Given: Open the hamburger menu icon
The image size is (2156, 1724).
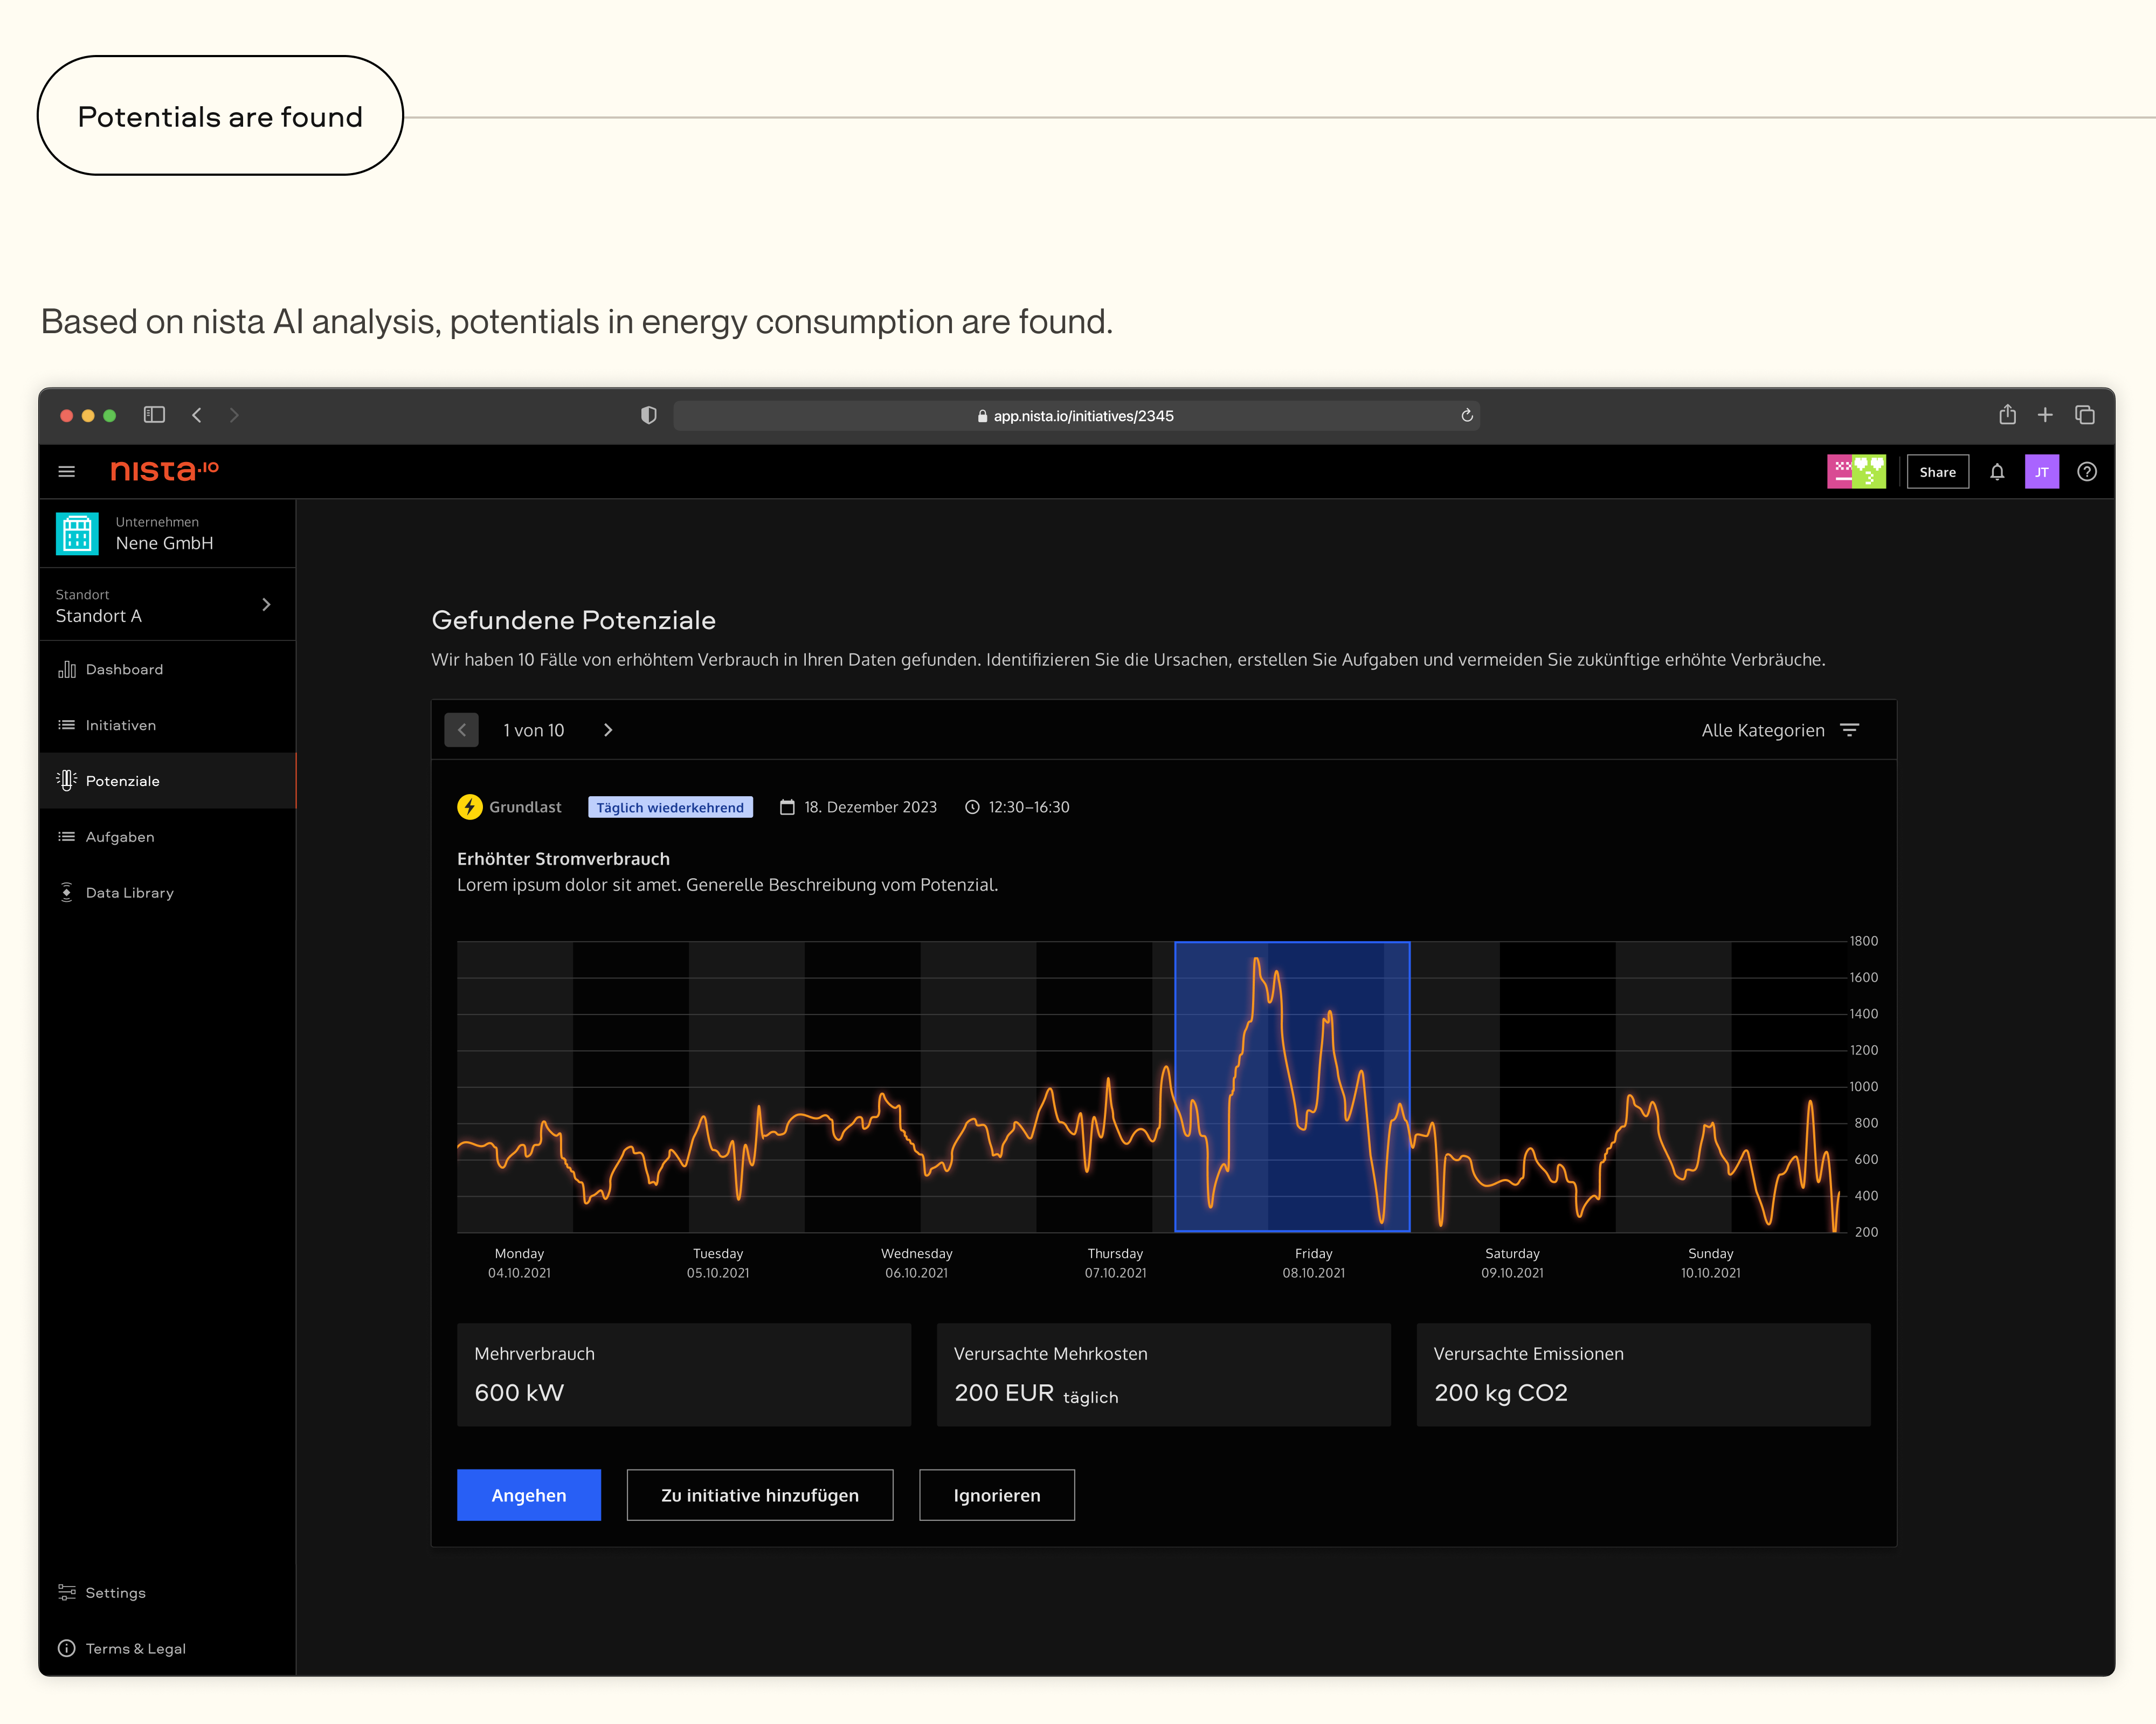Looking at the screenshot, I should pyautogui.click(x=67, y=472).
